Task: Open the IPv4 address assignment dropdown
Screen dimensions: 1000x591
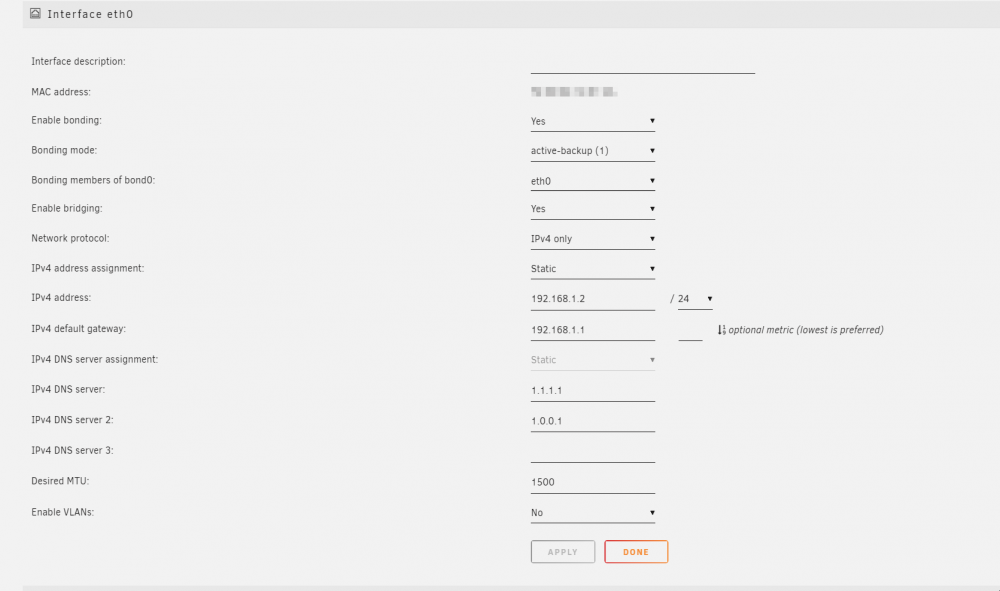Action: pos(592,269)
